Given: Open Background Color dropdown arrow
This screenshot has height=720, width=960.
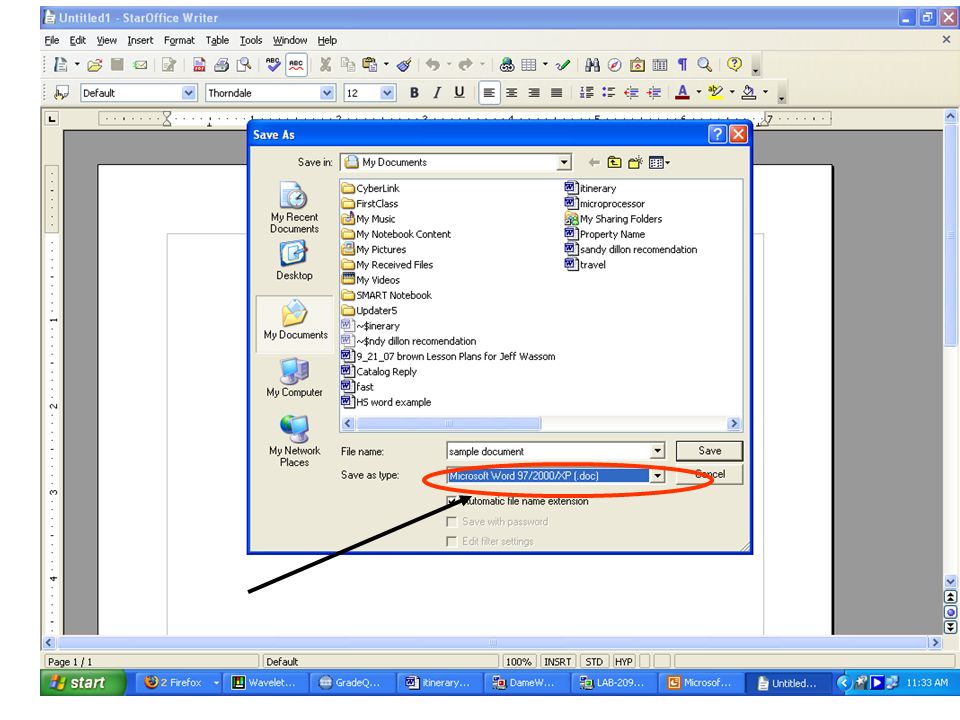Looking at the screenshot, I should point(765,92).
